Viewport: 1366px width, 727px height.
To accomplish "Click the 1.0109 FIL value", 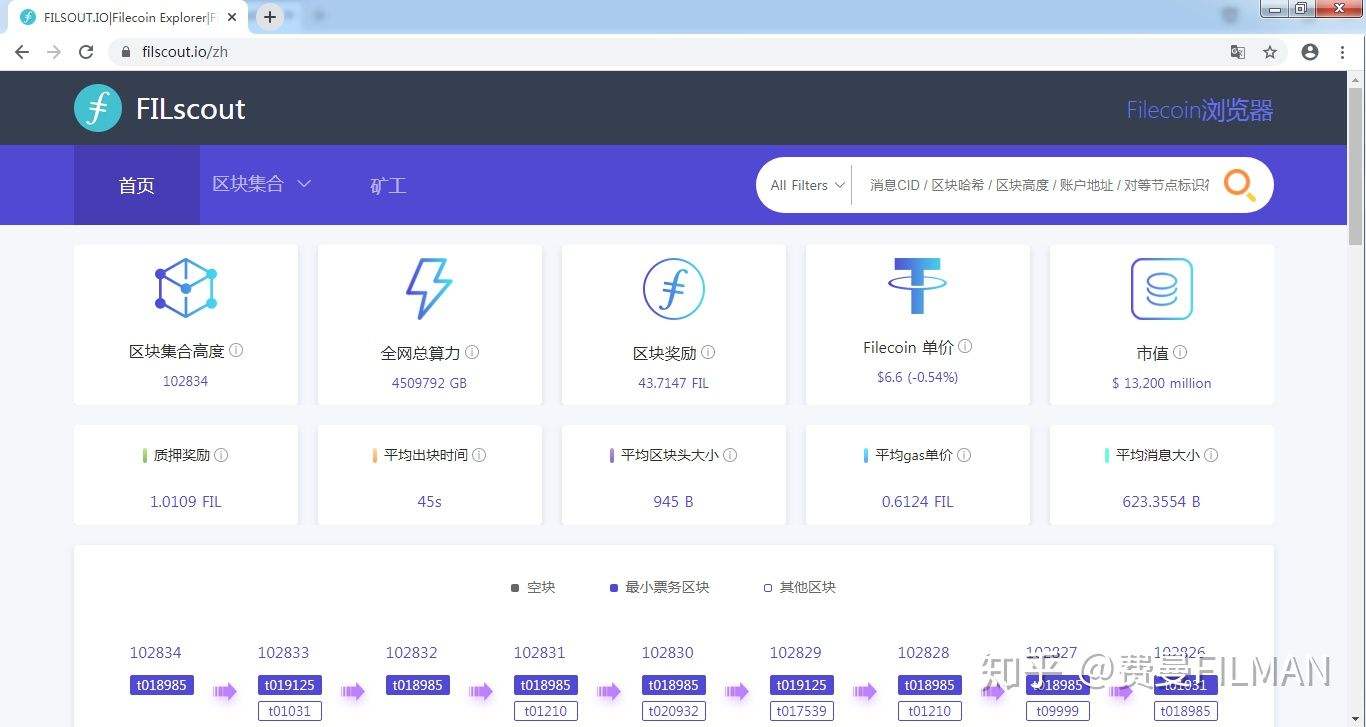I will [186, 502].
